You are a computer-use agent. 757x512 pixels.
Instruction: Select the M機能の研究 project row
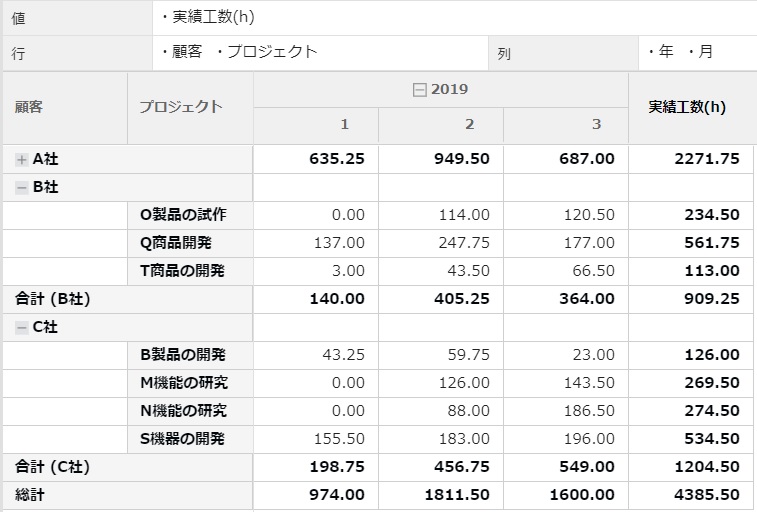pos(184,383)
